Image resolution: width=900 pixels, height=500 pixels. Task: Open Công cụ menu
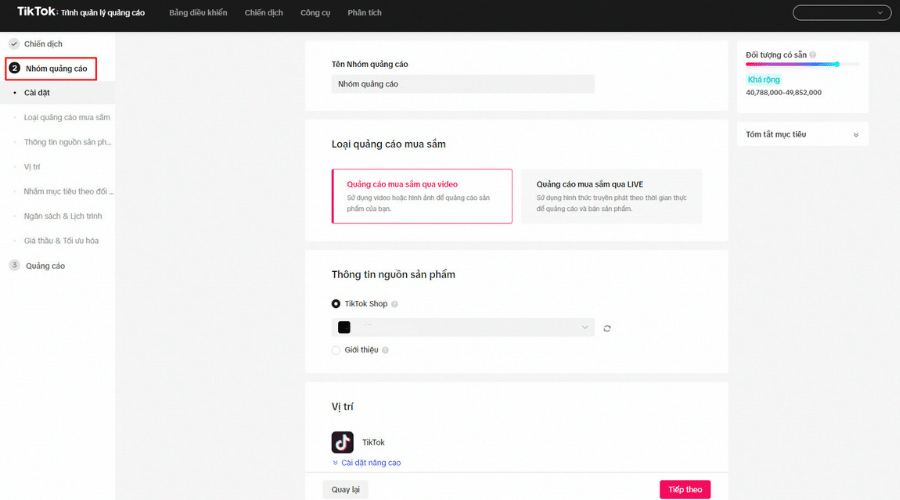pos(315,13)
